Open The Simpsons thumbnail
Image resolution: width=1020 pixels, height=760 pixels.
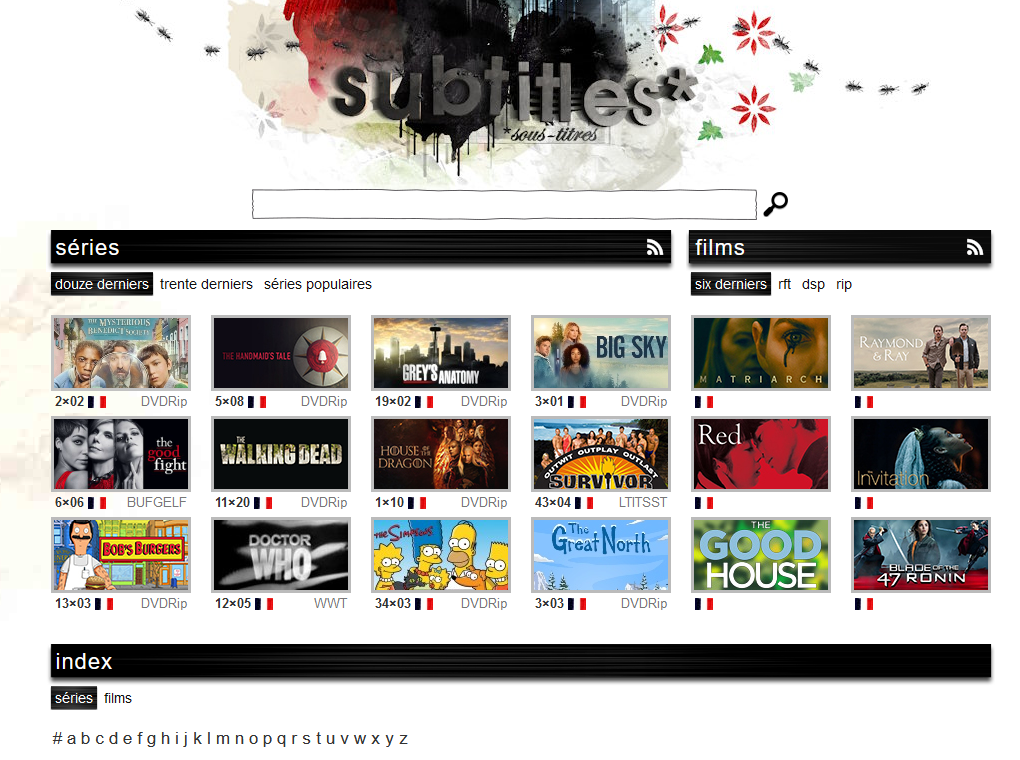pos(441,555)
